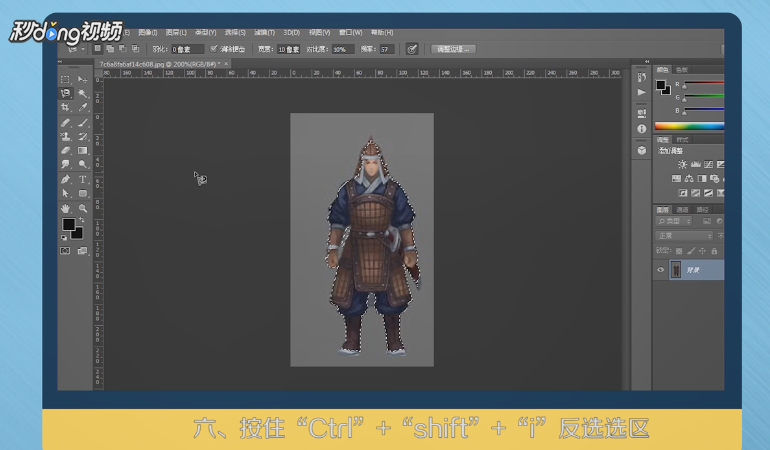This screenshot has height=450, width=770.
Task: Select the Eyedropper tool
Action: click(82, 107)
